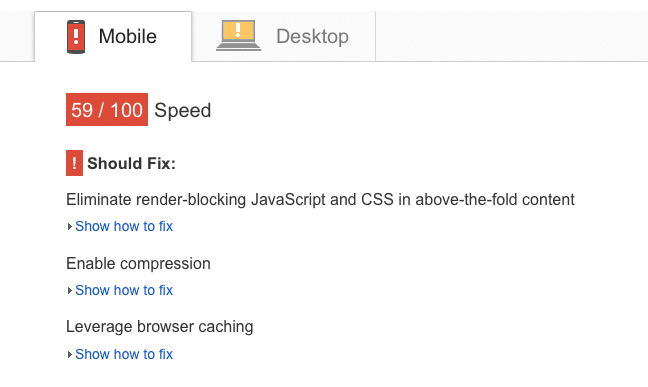Click tab strip area left of Mobile tab

point(17,36)
